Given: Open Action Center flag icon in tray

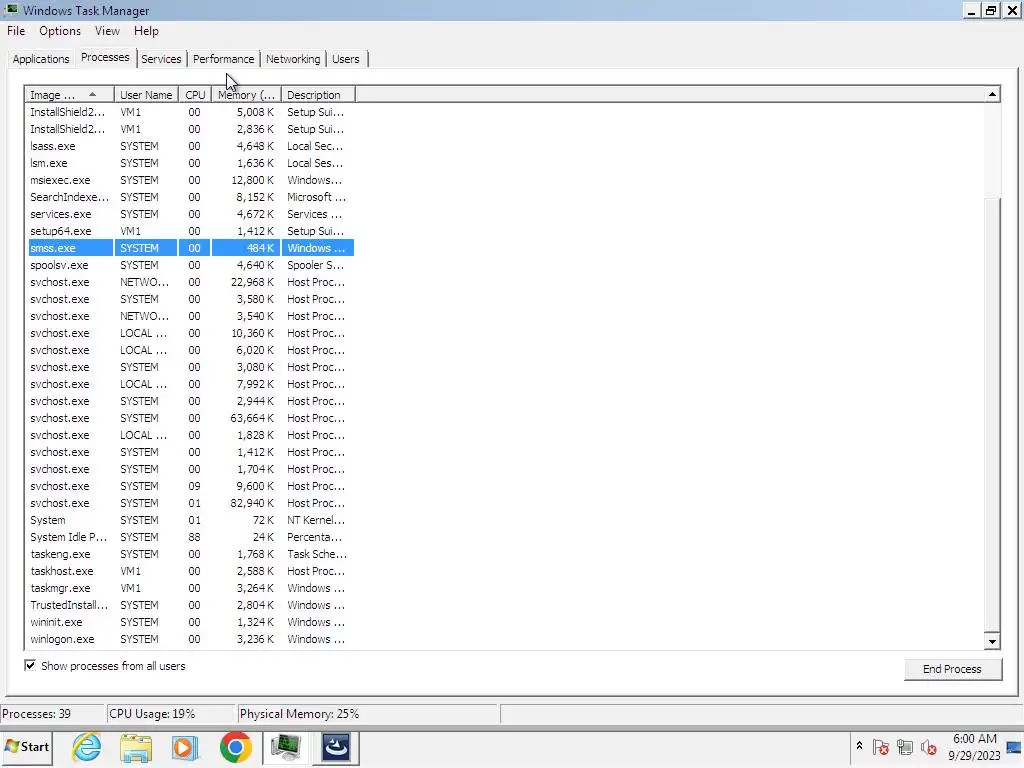Looking at the screenshot, I should [880, 746].
